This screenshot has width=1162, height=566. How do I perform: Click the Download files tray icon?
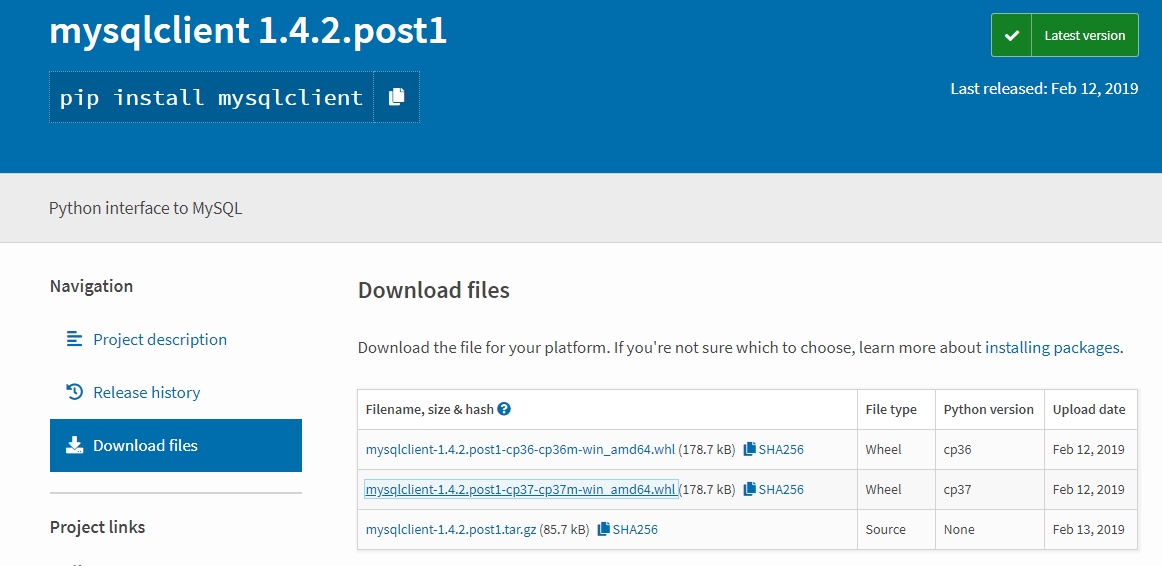tap(75, 445)
